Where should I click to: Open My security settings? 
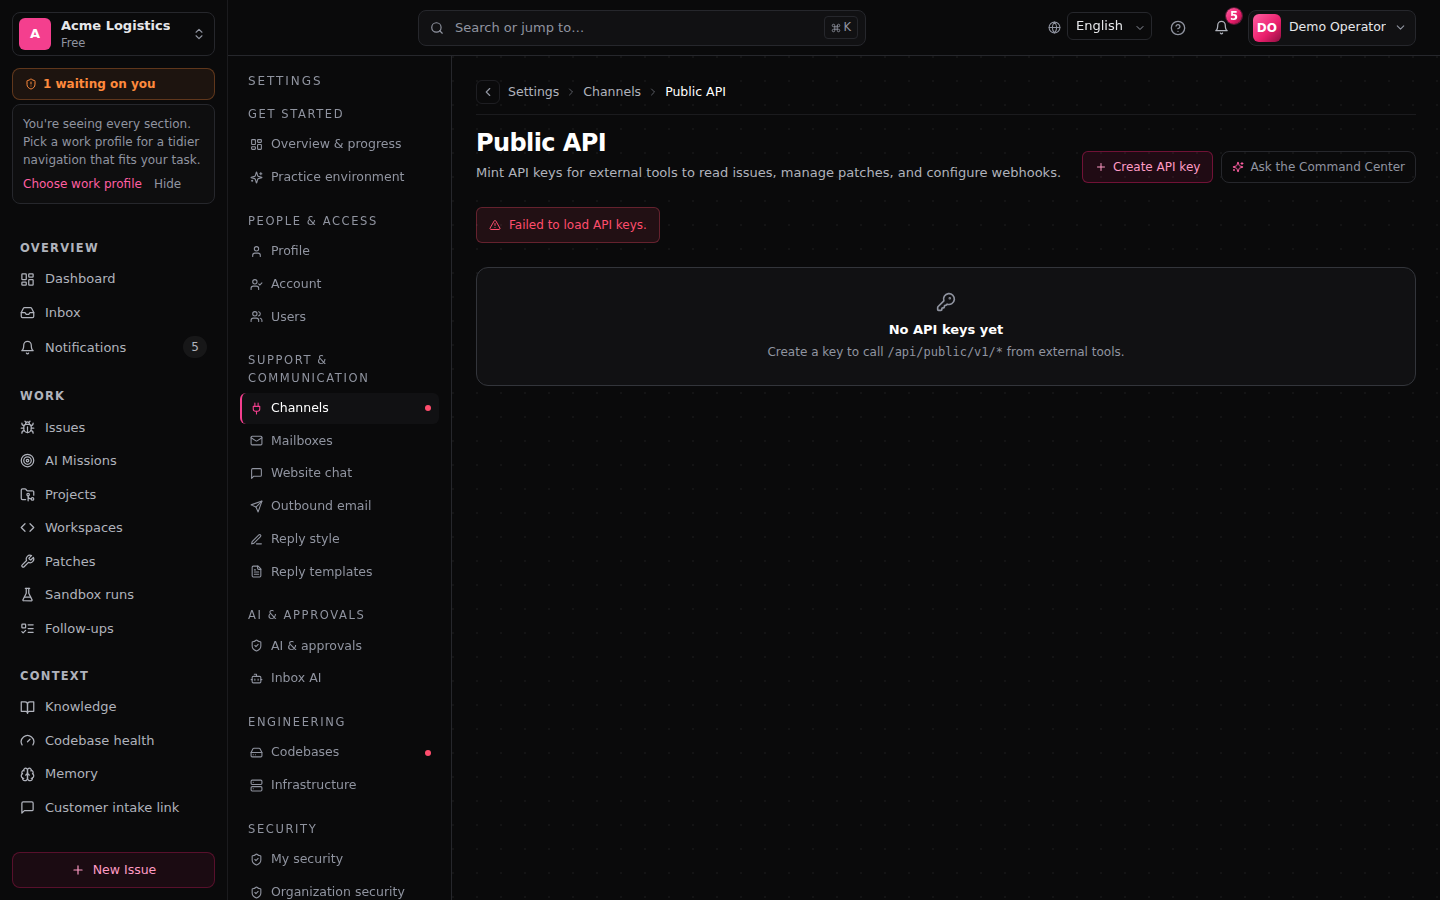pyautogui.click(x=340, y=859)
